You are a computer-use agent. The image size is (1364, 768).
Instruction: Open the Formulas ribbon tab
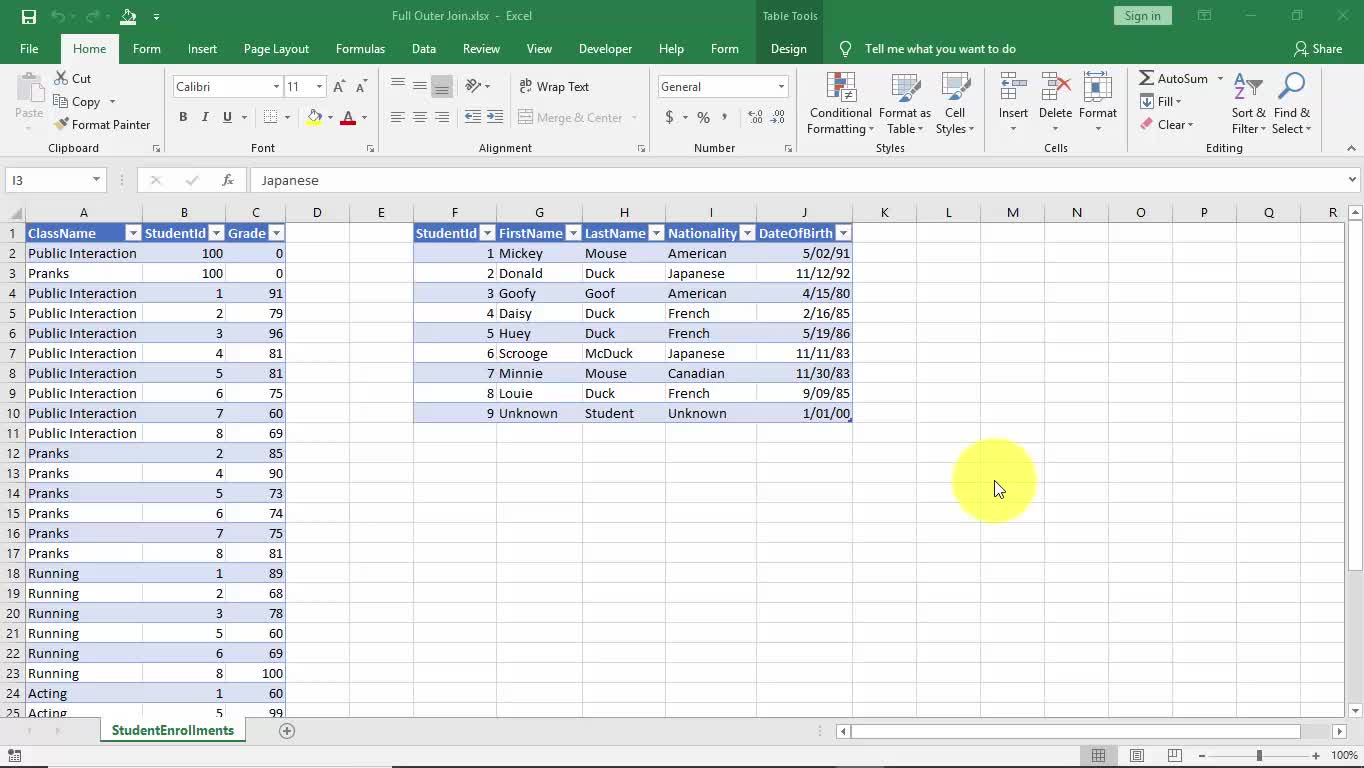[360, 49]
